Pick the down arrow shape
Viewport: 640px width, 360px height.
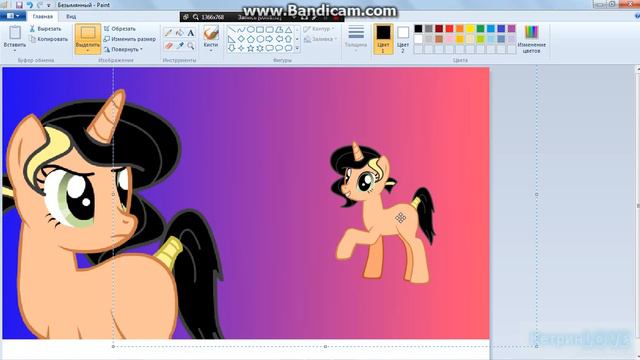pos(231,48)
